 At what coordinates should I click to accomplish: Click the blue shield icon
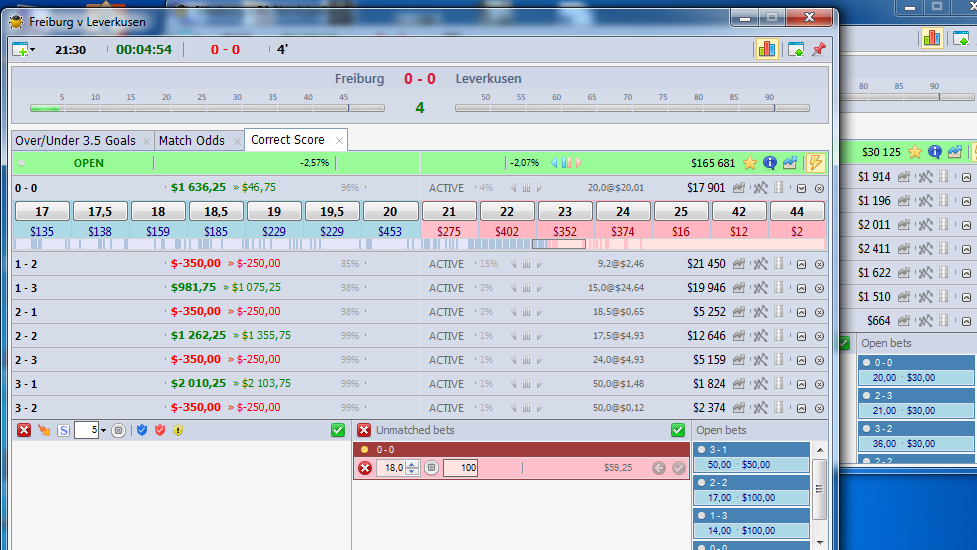tap(142, 430)
